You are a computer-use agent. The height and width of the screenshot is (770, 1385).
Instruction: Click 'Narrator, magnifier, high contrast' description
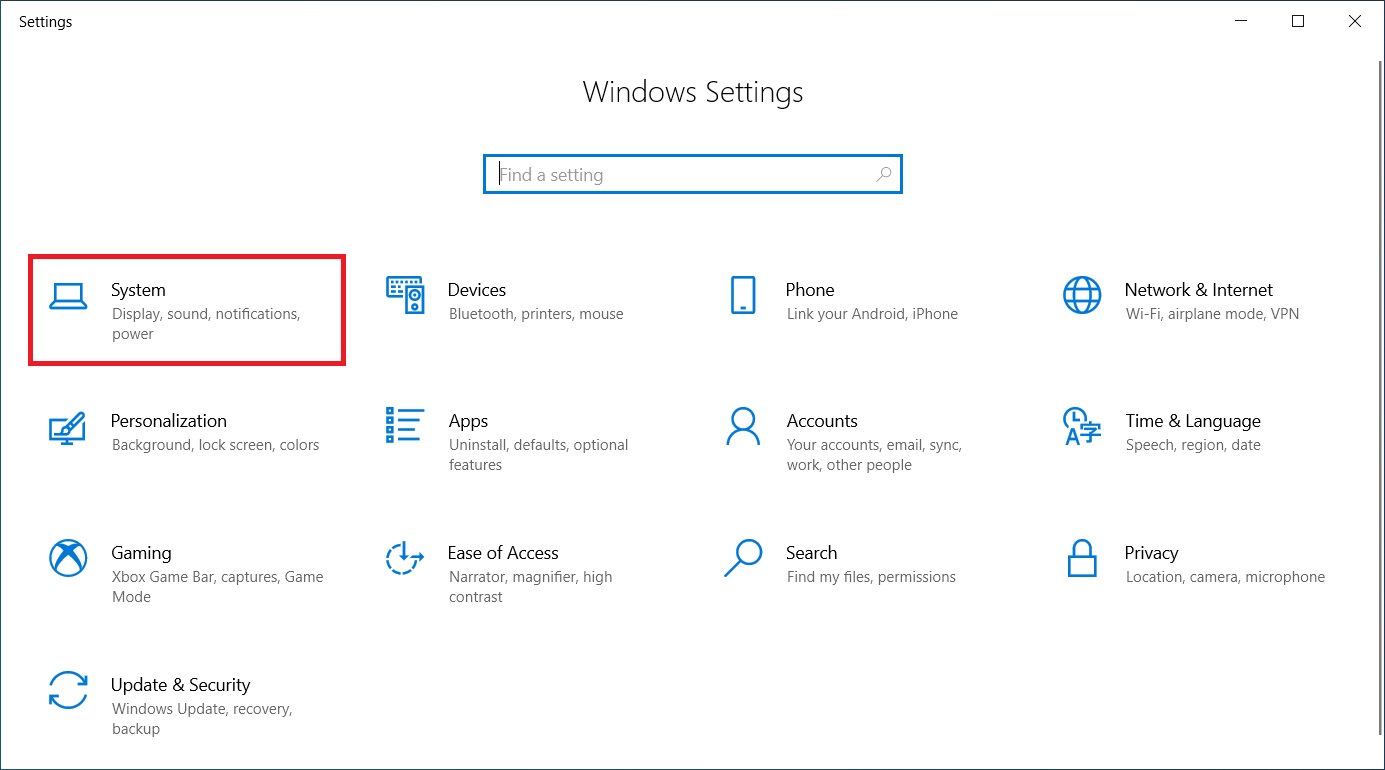pos(531,587)
